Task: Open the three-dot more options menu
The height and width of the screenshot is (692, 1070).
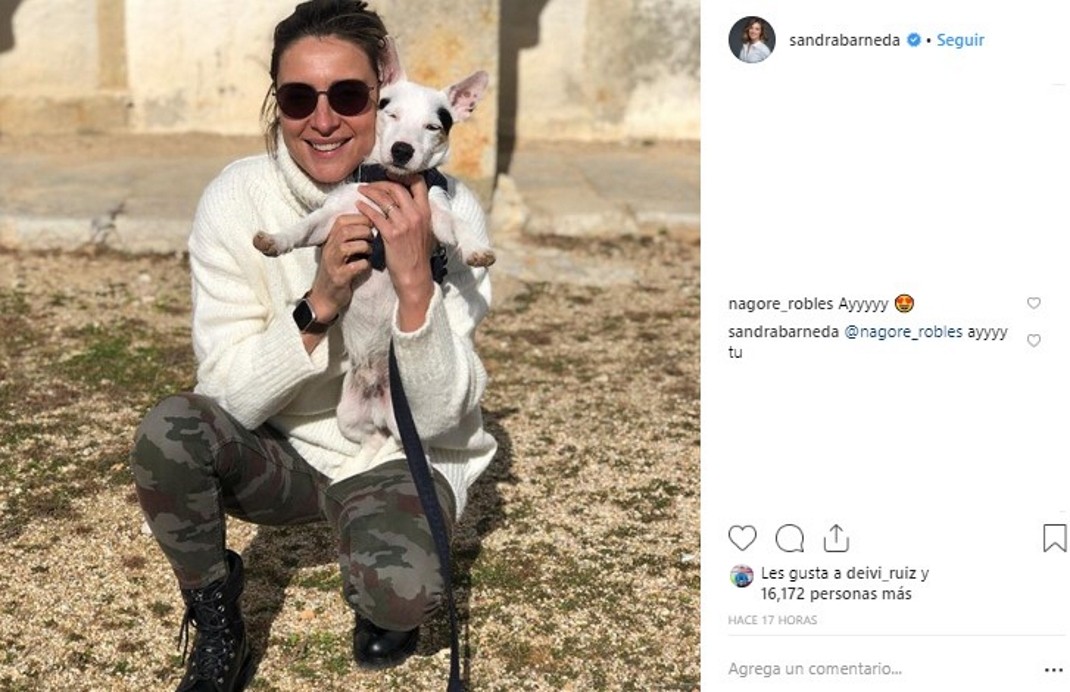Action: pos(1054,670)
